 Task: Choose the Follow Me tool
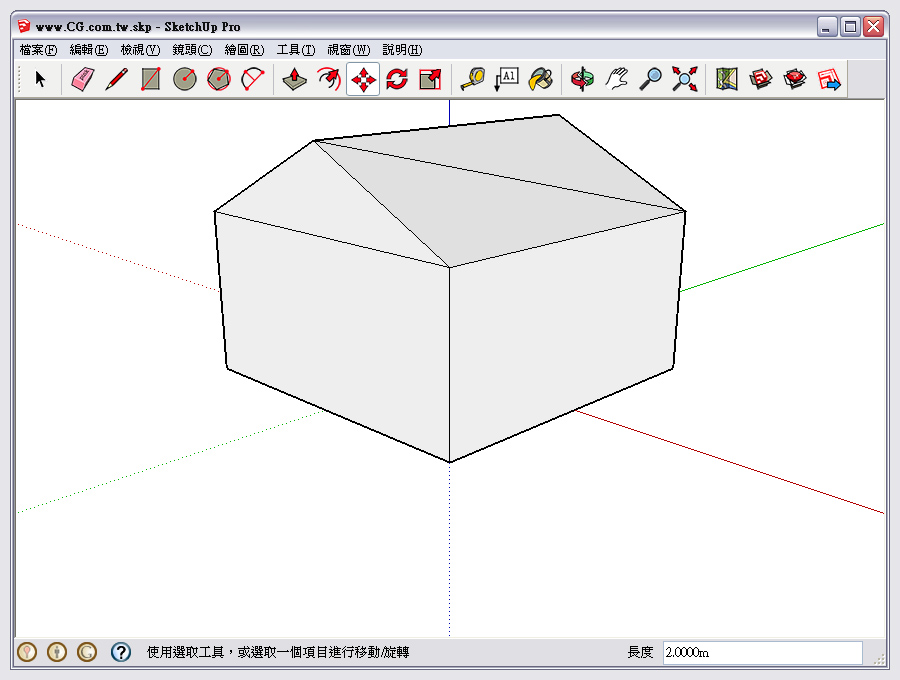pyautogui.click(x=329, y=79)
